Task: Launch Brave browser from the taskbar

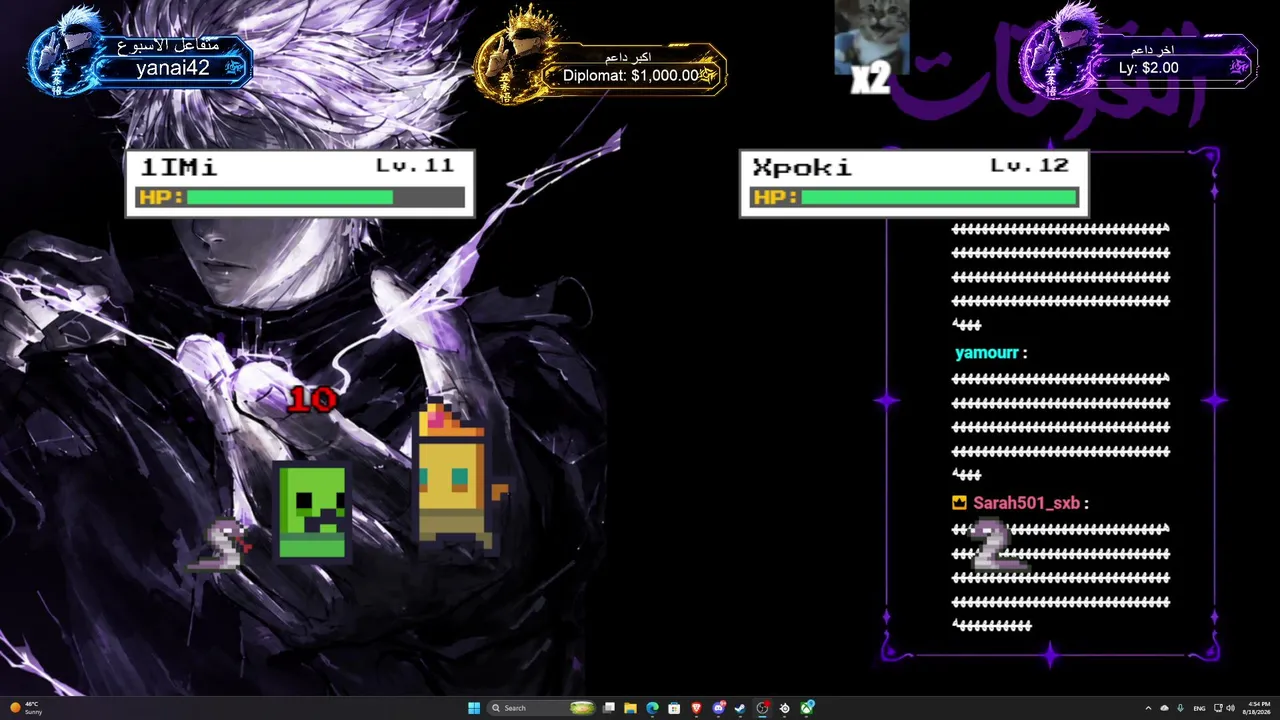Action: [x=697, y=708]
